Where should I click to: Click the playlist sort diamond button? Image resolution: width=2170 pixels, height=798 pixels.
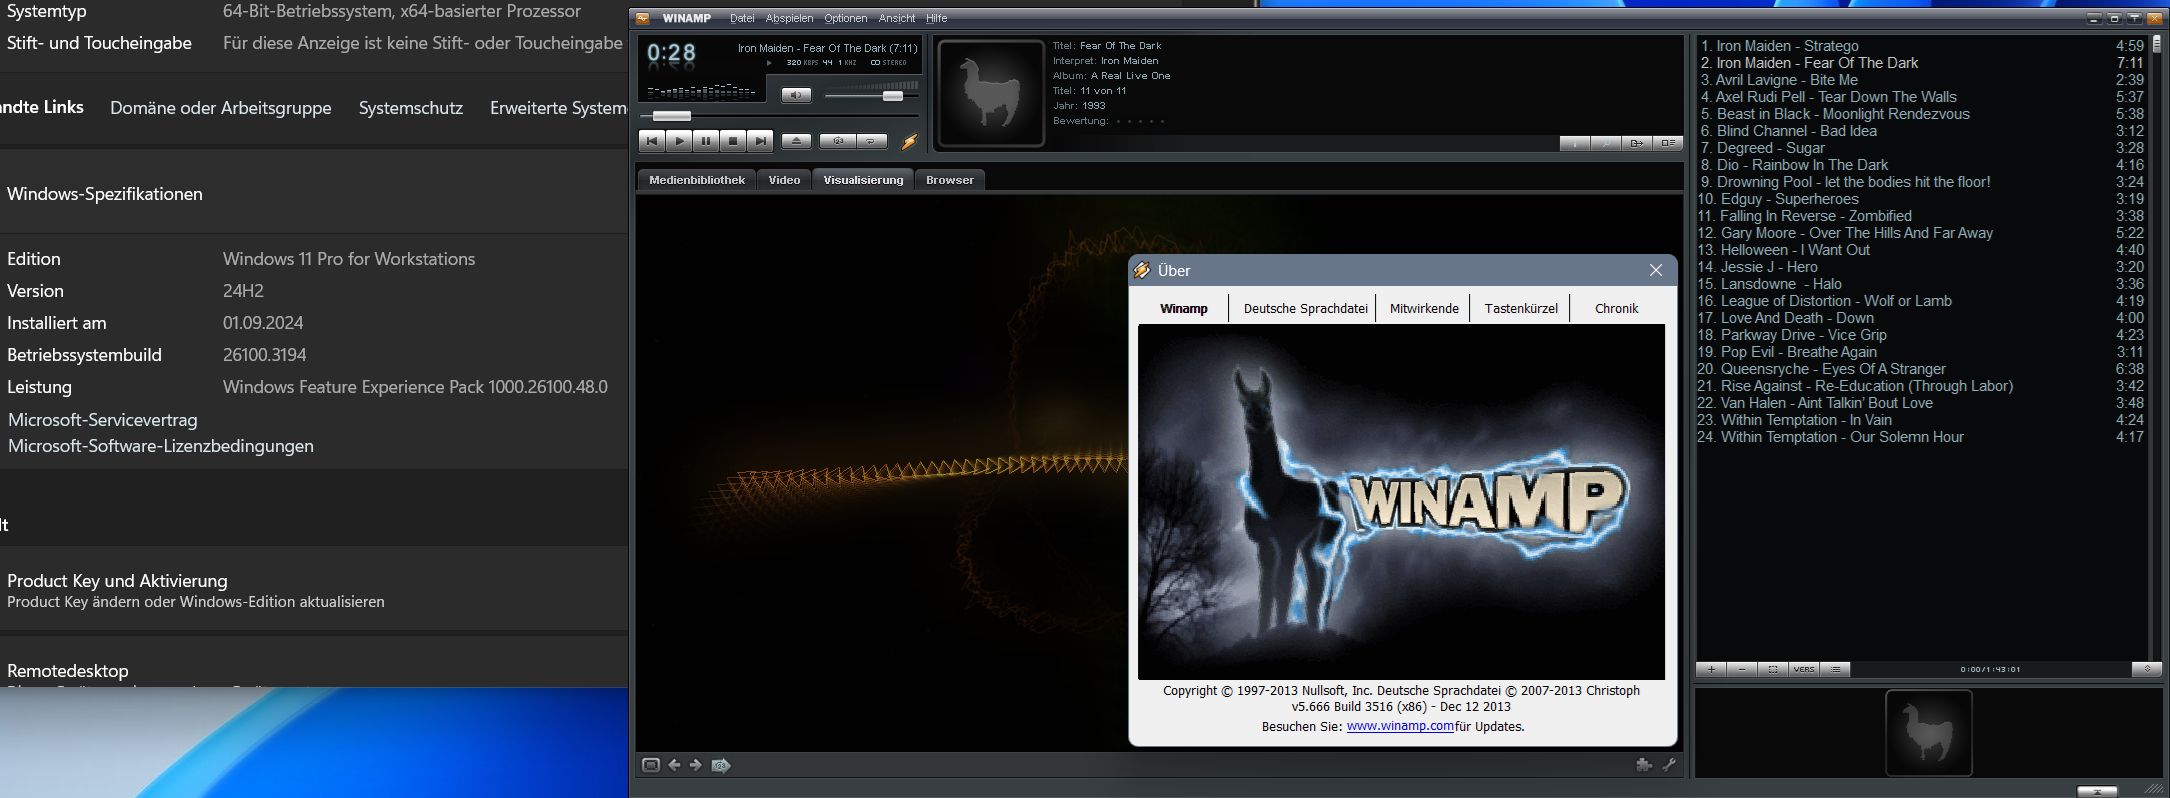click(x=2147, y=669)
